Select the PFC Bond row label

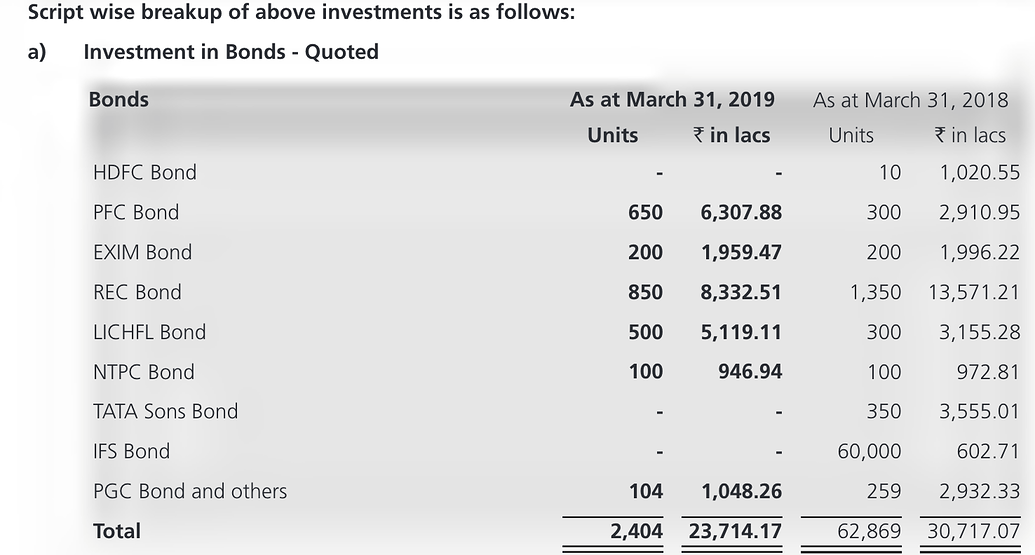[135, 212]
